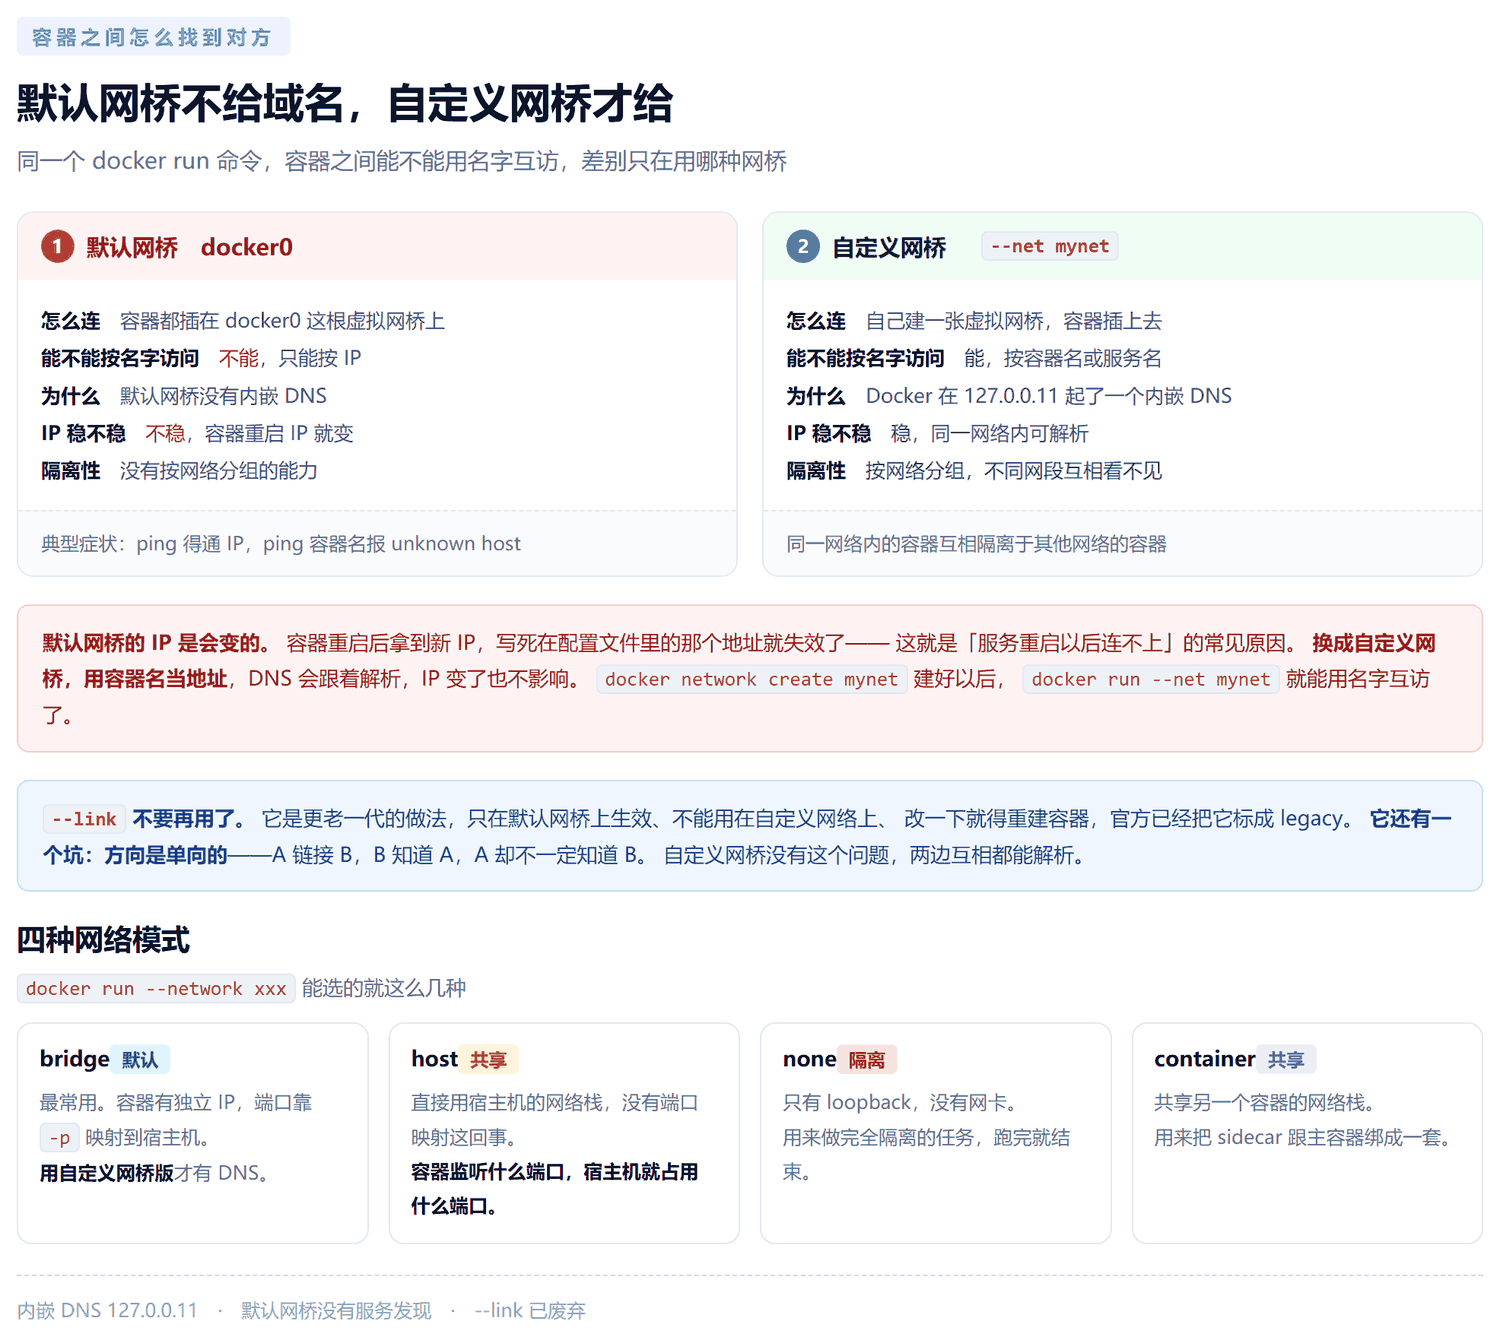
Task: Click the text 不稳，容器重启 IP 就变
Action: pyautogui.click(x=249, y=433)
